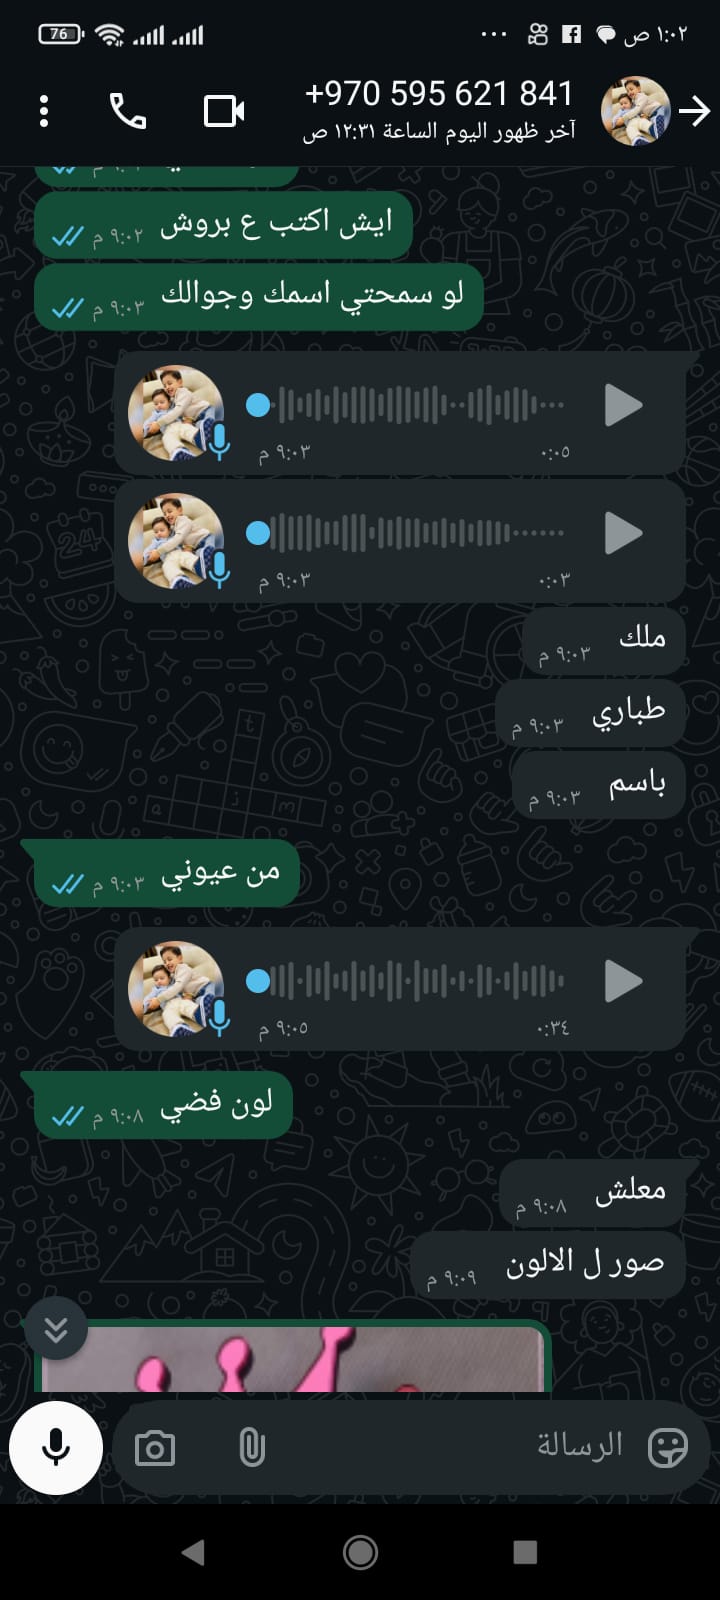Open the emoji and sticker picker

click(x=668, y=1447)
